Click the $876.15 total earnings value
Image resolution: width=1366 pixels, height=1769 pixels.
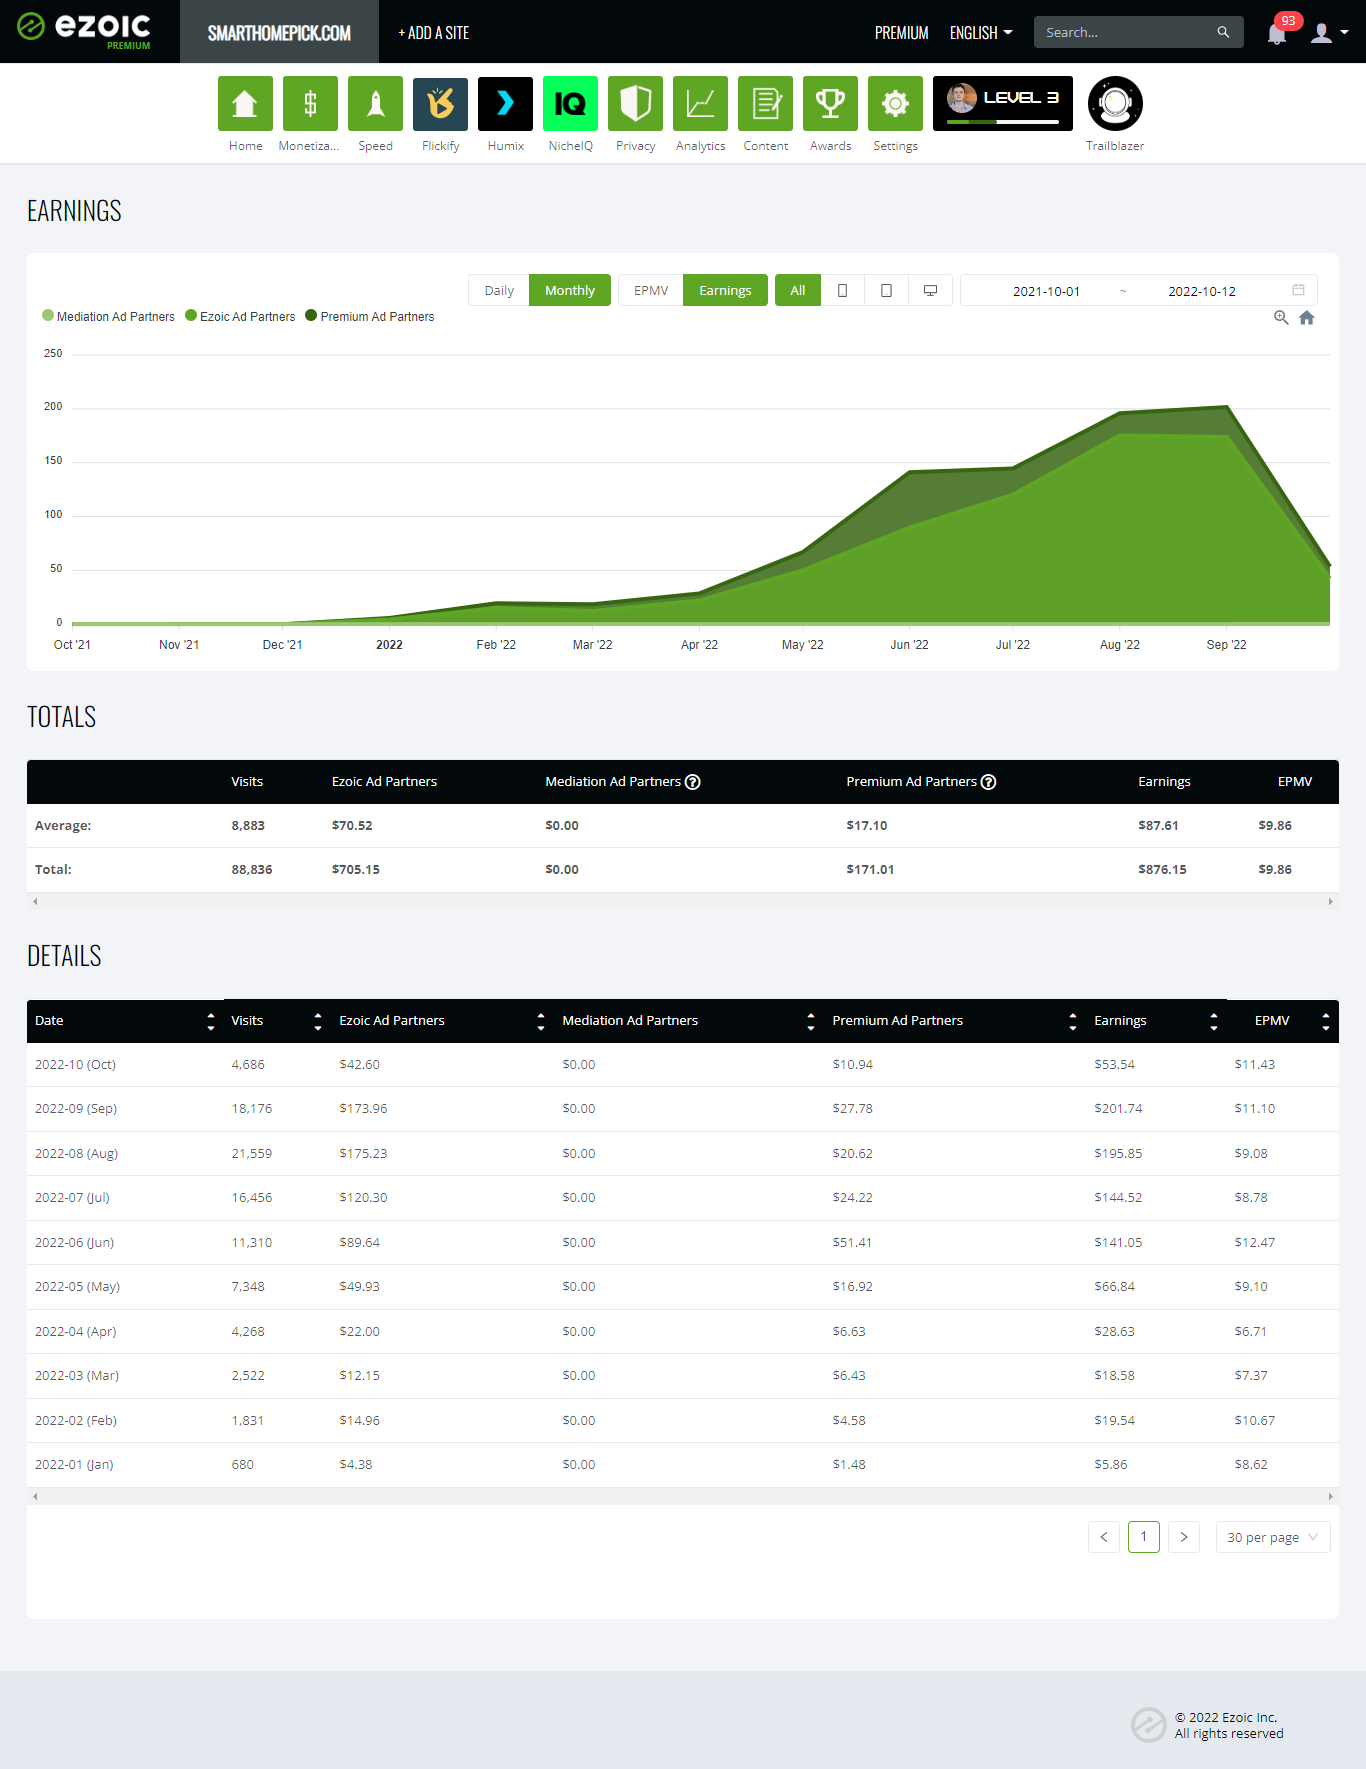[x=1162, y=870]
